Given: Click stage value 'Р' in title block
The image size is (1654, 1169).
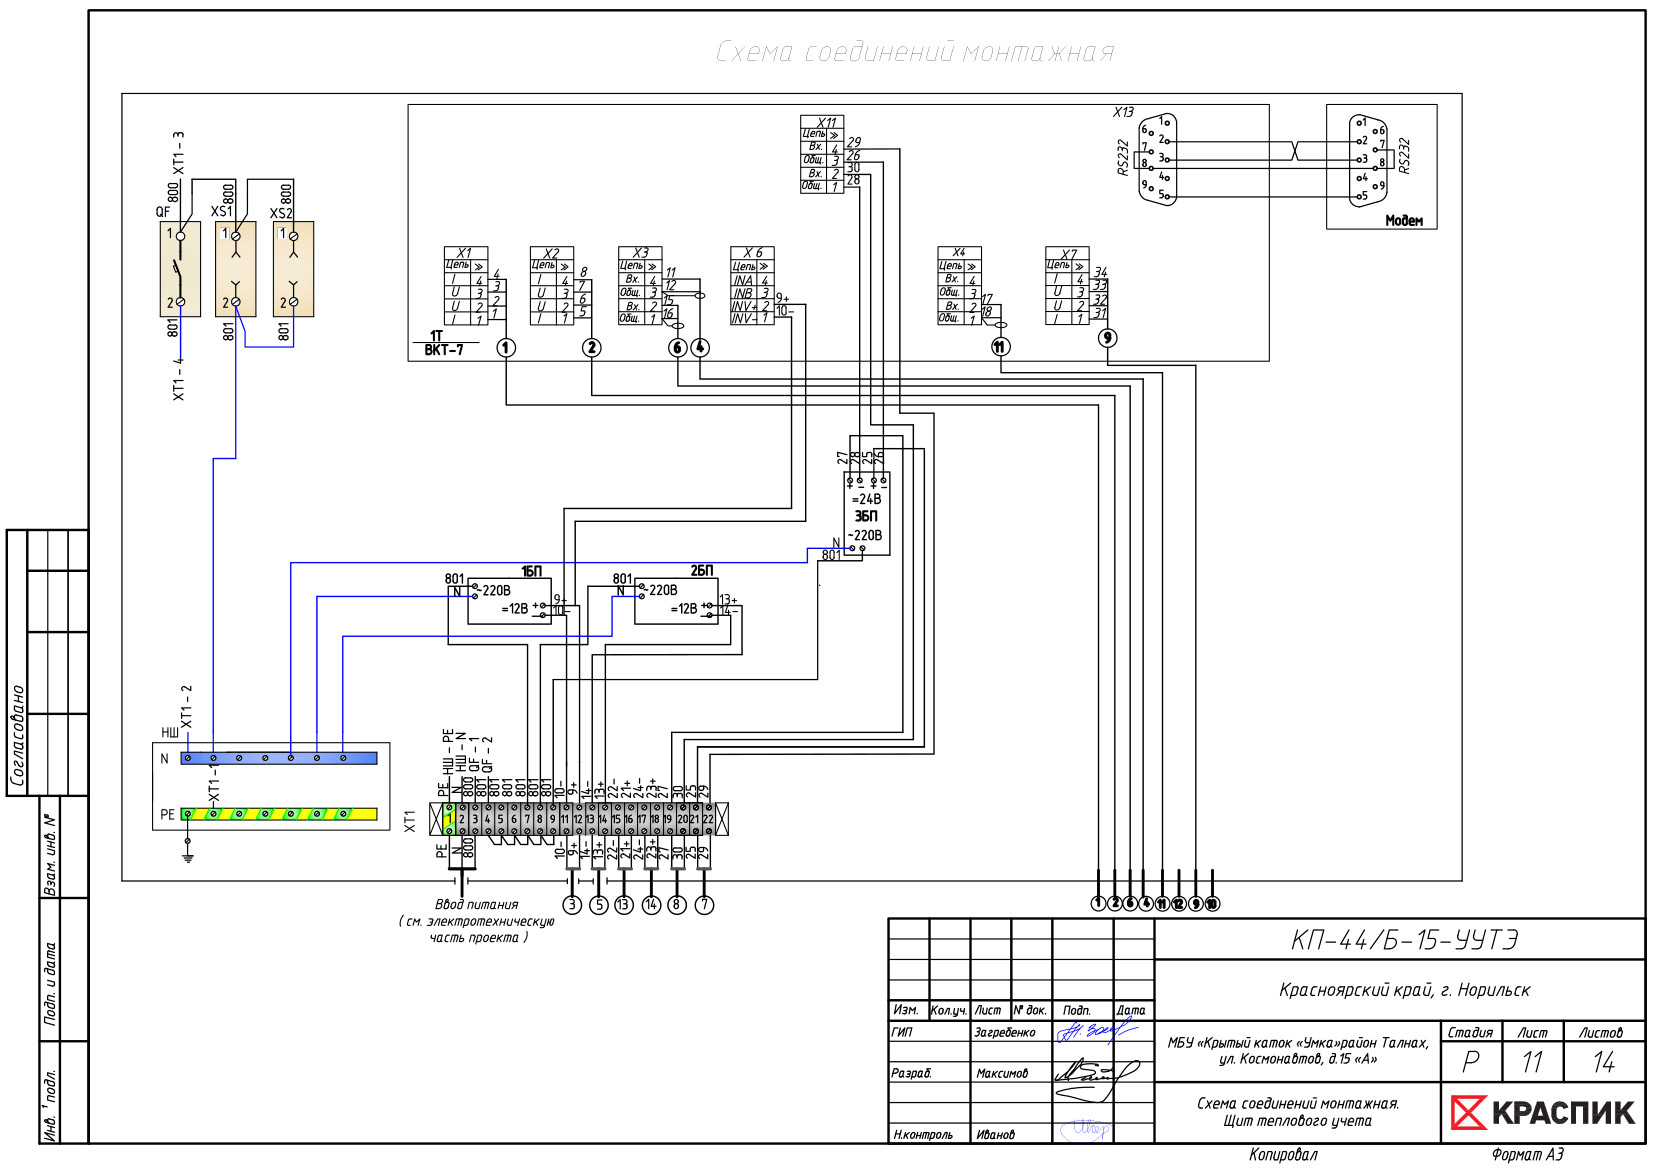Looking at the screenshot, I should 1470,1062.
